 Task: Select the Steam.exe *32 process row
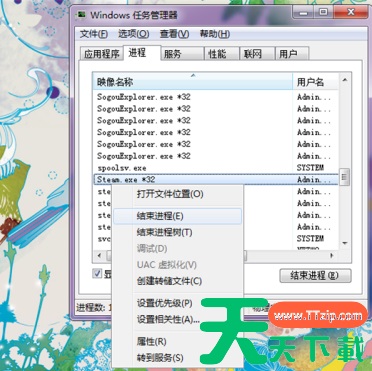(215, 179)
